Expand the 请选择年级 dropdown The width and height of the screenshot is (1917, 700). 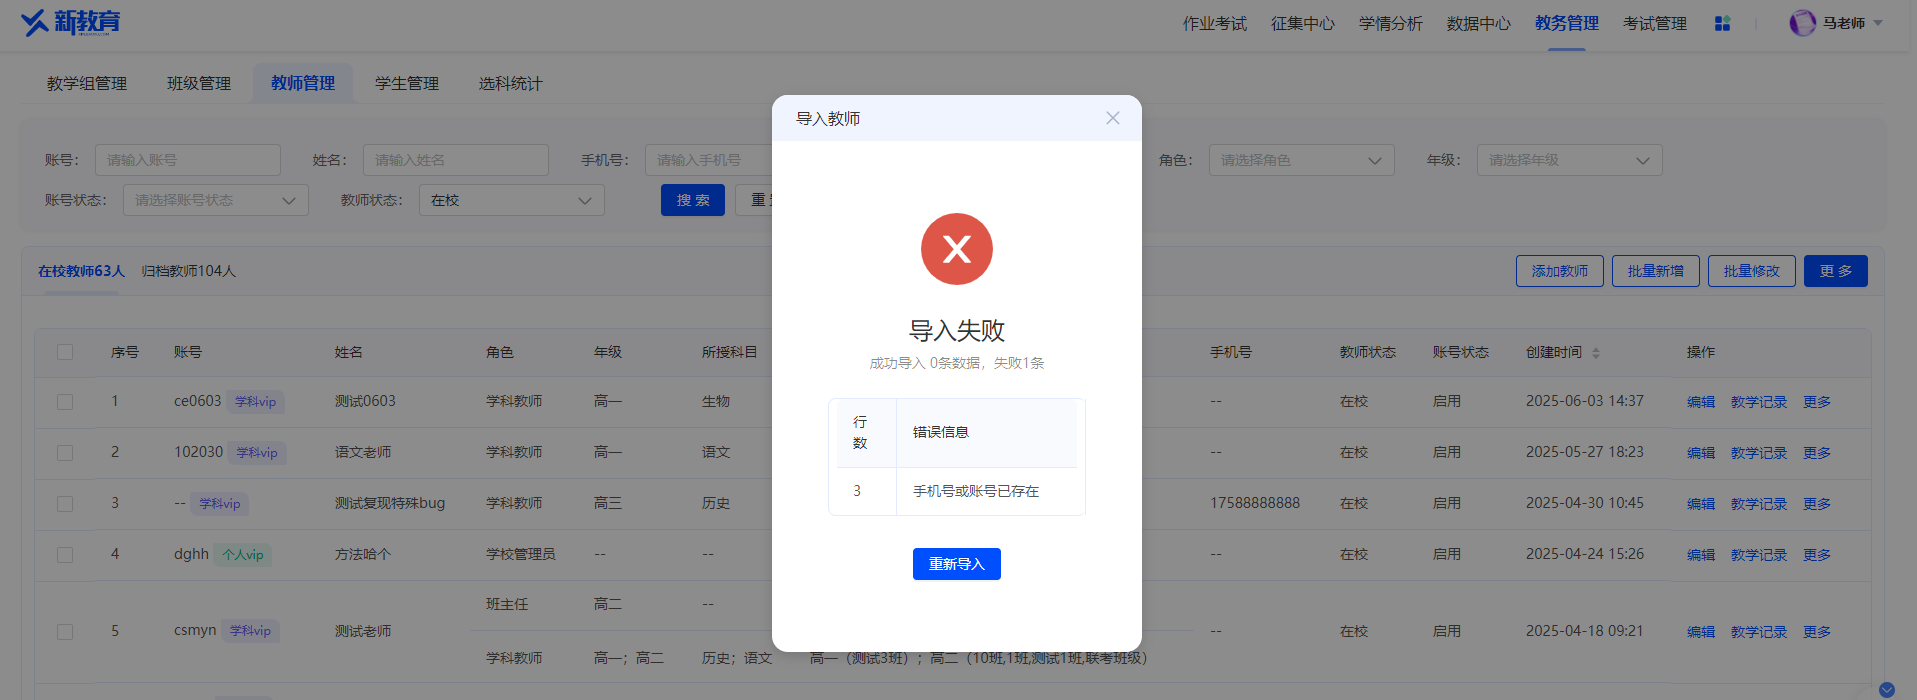point(1569,160)
